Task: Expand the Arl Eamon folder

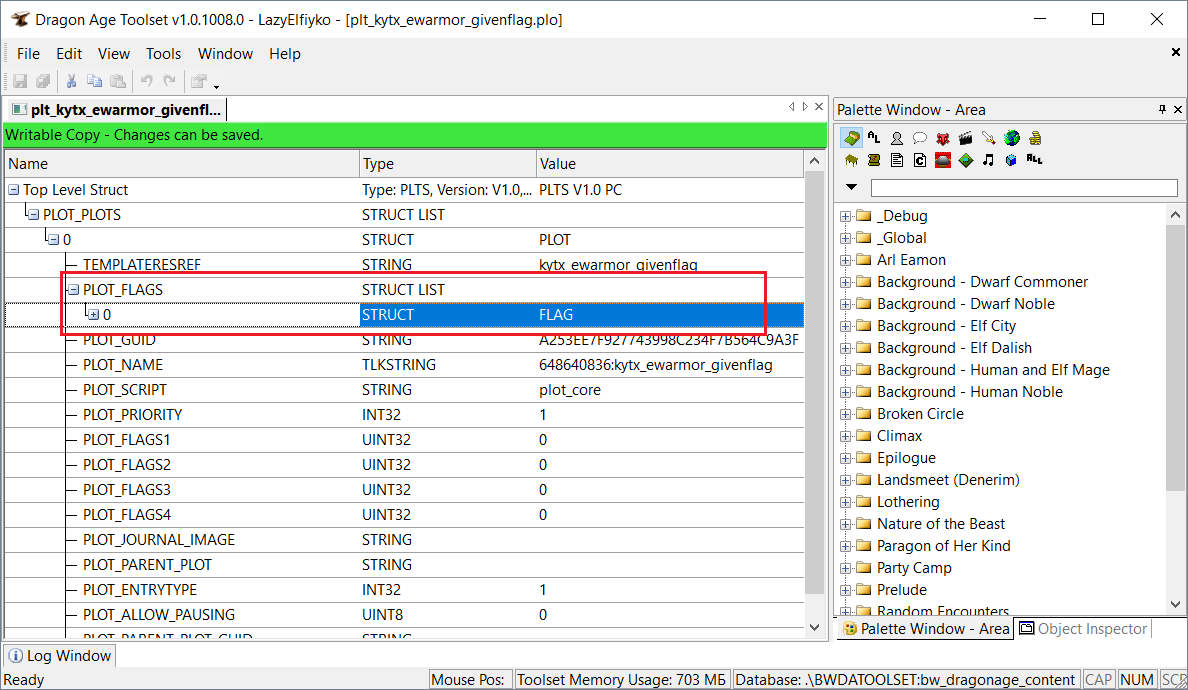Action: [x=846, y=260]
